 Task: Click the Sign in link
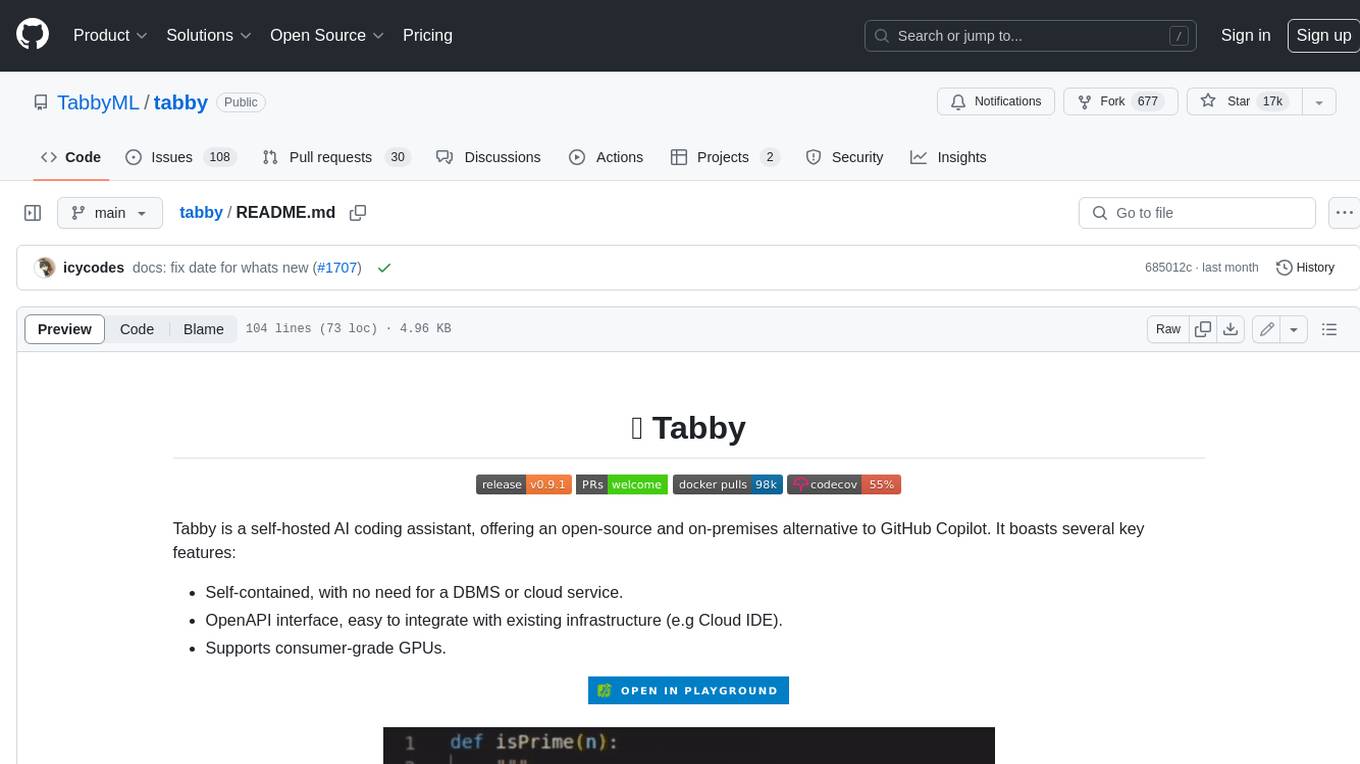pos(1245,35)
